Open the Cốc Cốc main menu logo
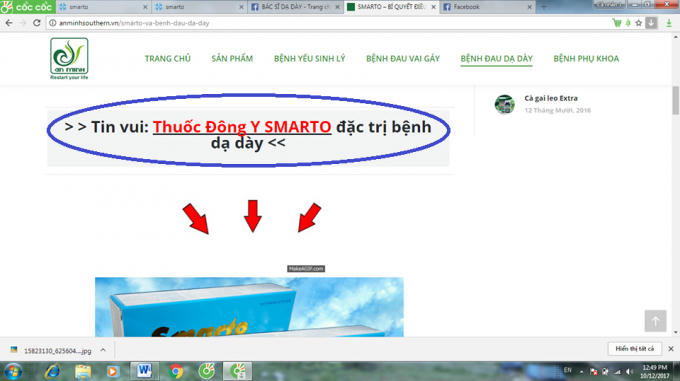 pyautogui.click(x=27, y=7)
